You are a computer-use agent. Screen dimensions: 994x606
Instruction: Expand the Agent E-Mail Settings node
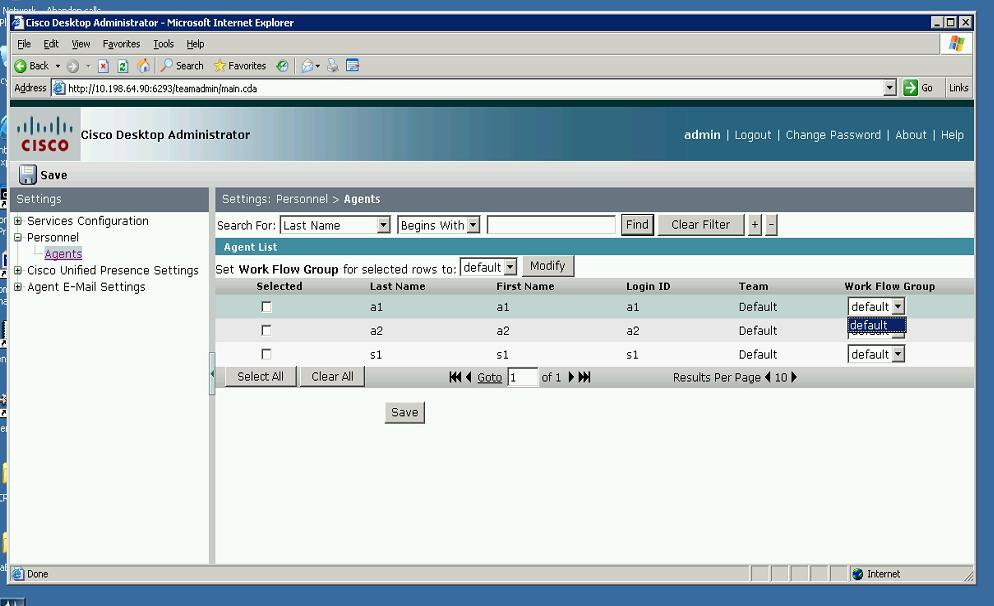point(18,287)
